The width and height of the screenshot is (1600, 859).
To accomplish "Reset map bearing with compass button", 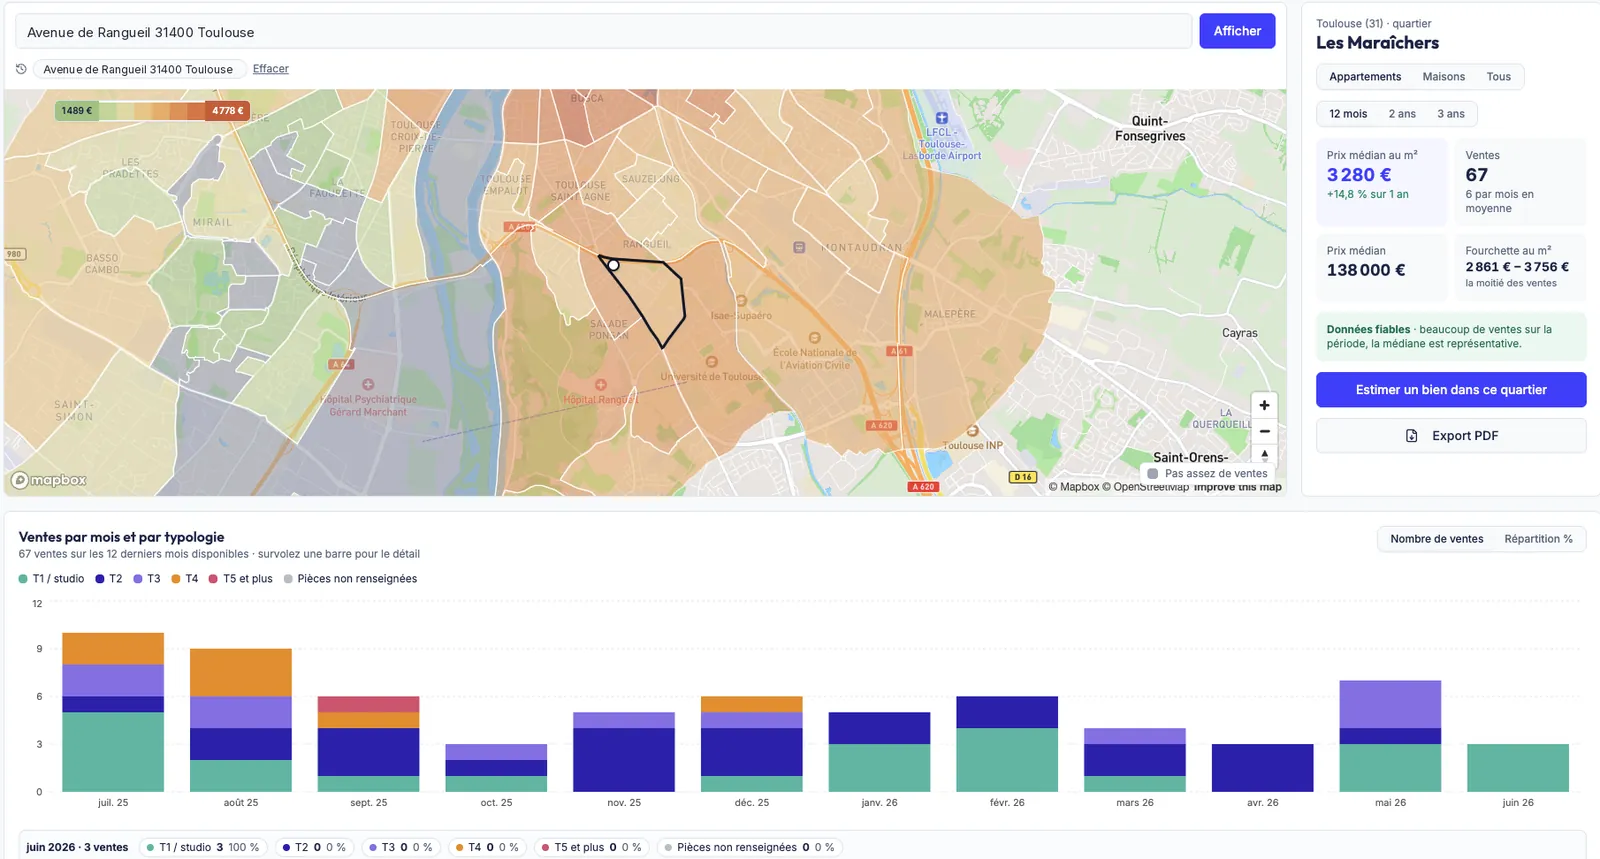I will point(1264,454).
